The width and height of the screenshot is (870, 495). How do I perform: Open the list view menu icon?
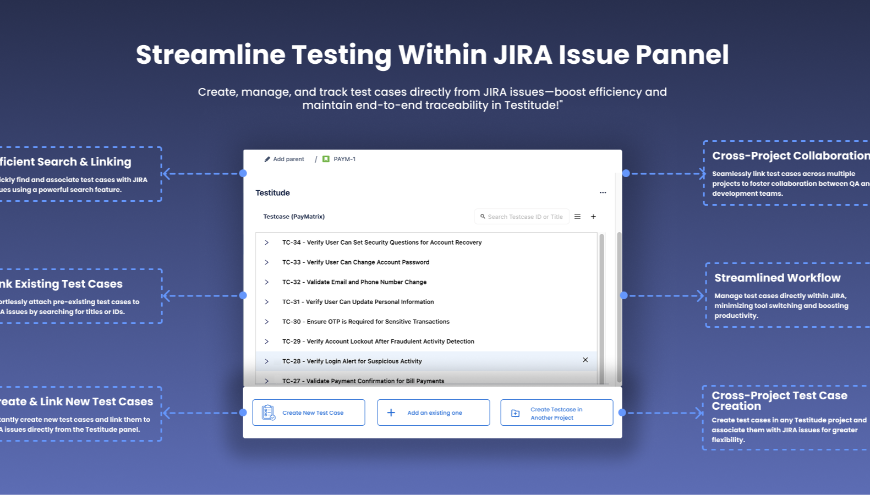[x=577, y=216]
